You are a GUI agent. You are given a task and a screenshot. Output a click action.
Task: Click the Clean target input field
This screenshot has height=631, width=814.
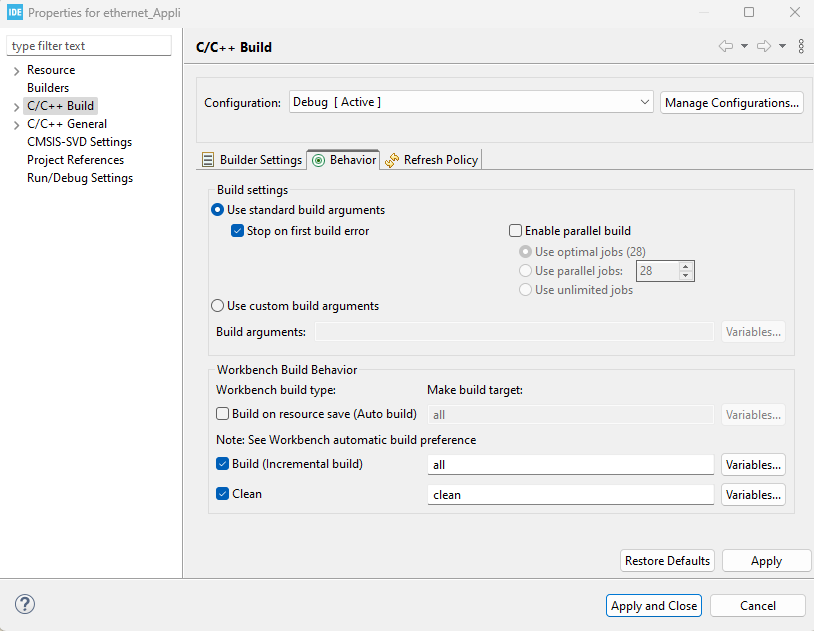570,495
